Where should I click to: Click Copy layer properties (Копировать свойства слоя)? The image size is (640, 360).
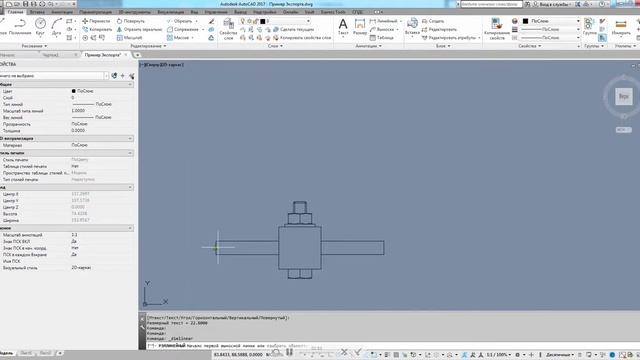tap(302, 38)
